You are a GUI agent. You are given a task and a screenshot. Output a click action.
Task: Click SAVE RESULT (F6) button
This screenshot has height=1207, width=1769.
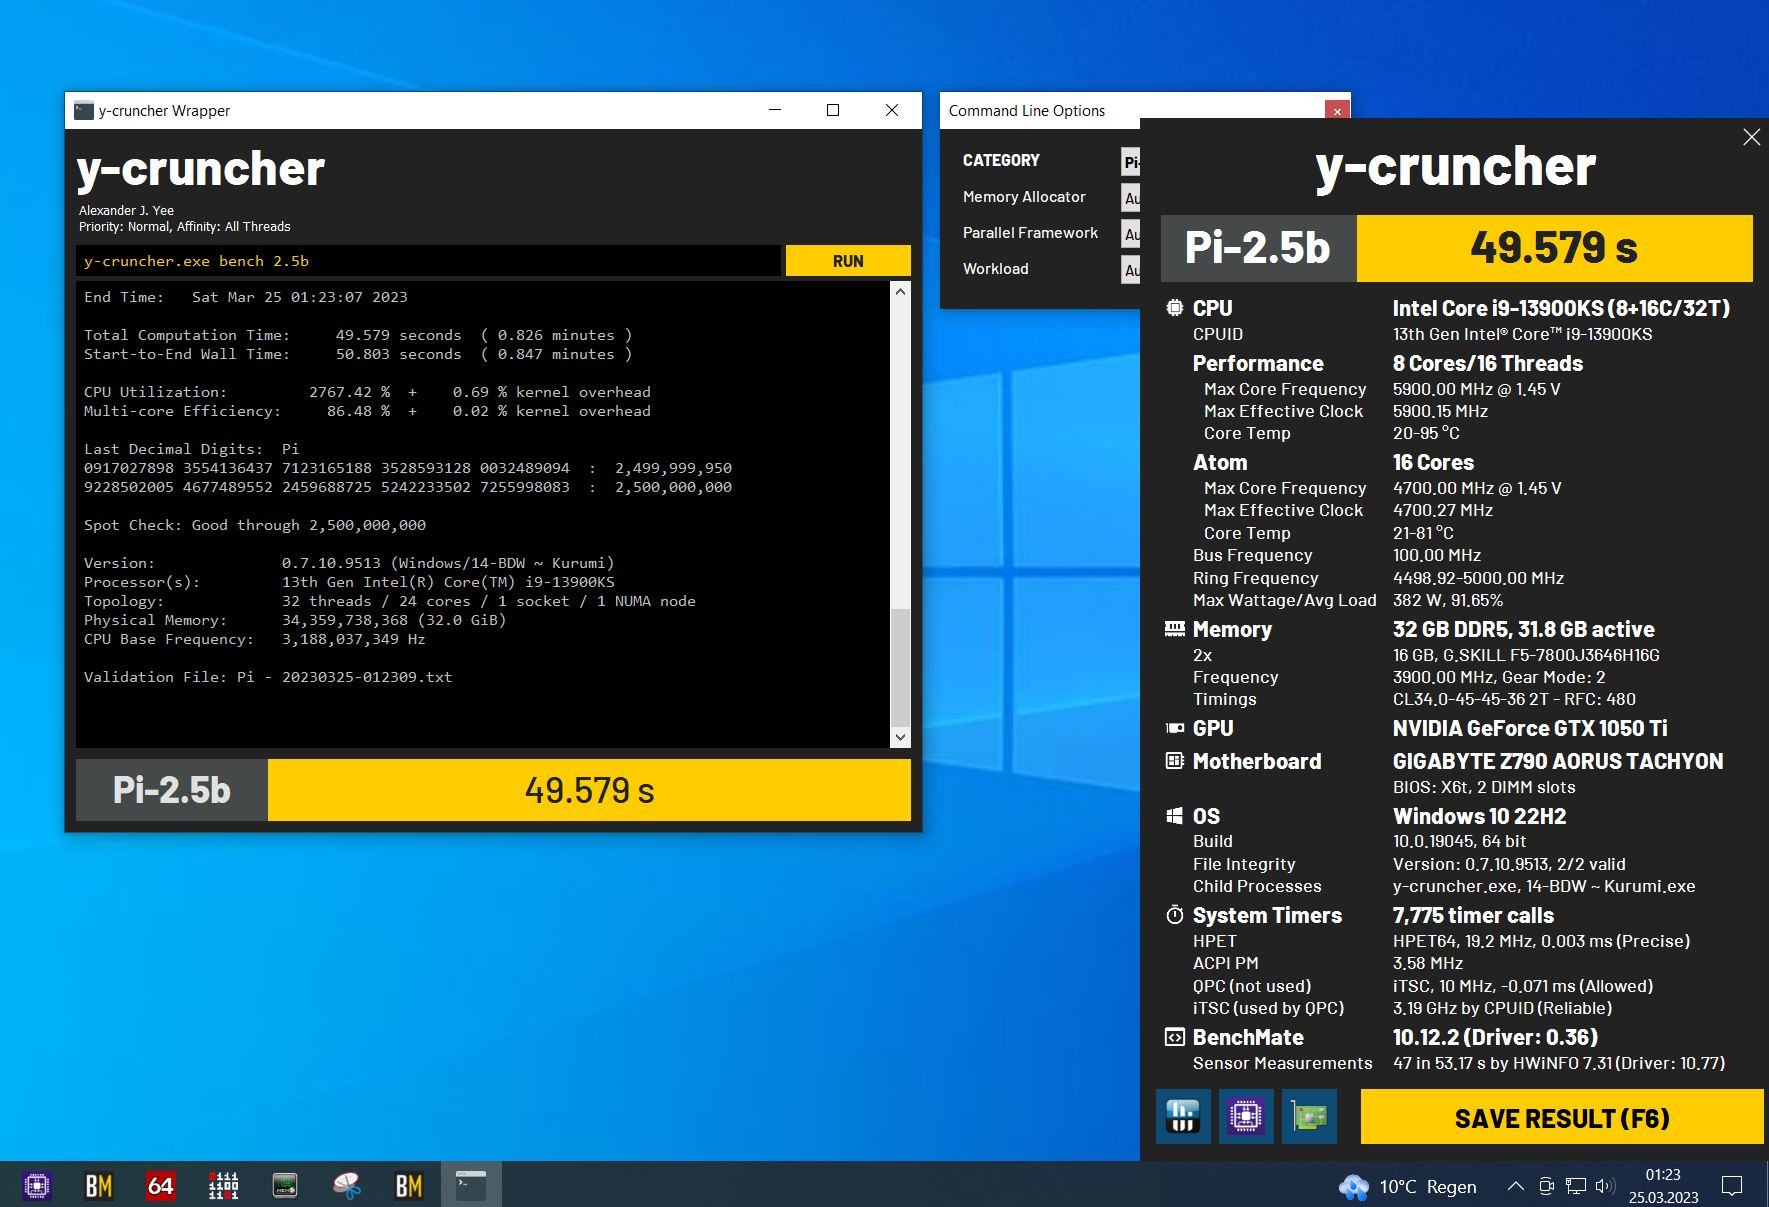pos(1562,1117)
